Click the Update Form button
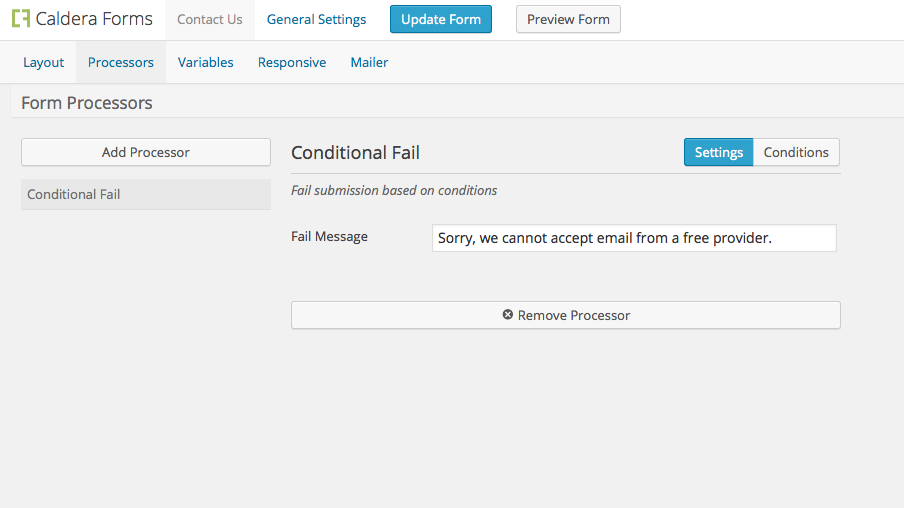904x508 pixels. (x=440, y=19)
